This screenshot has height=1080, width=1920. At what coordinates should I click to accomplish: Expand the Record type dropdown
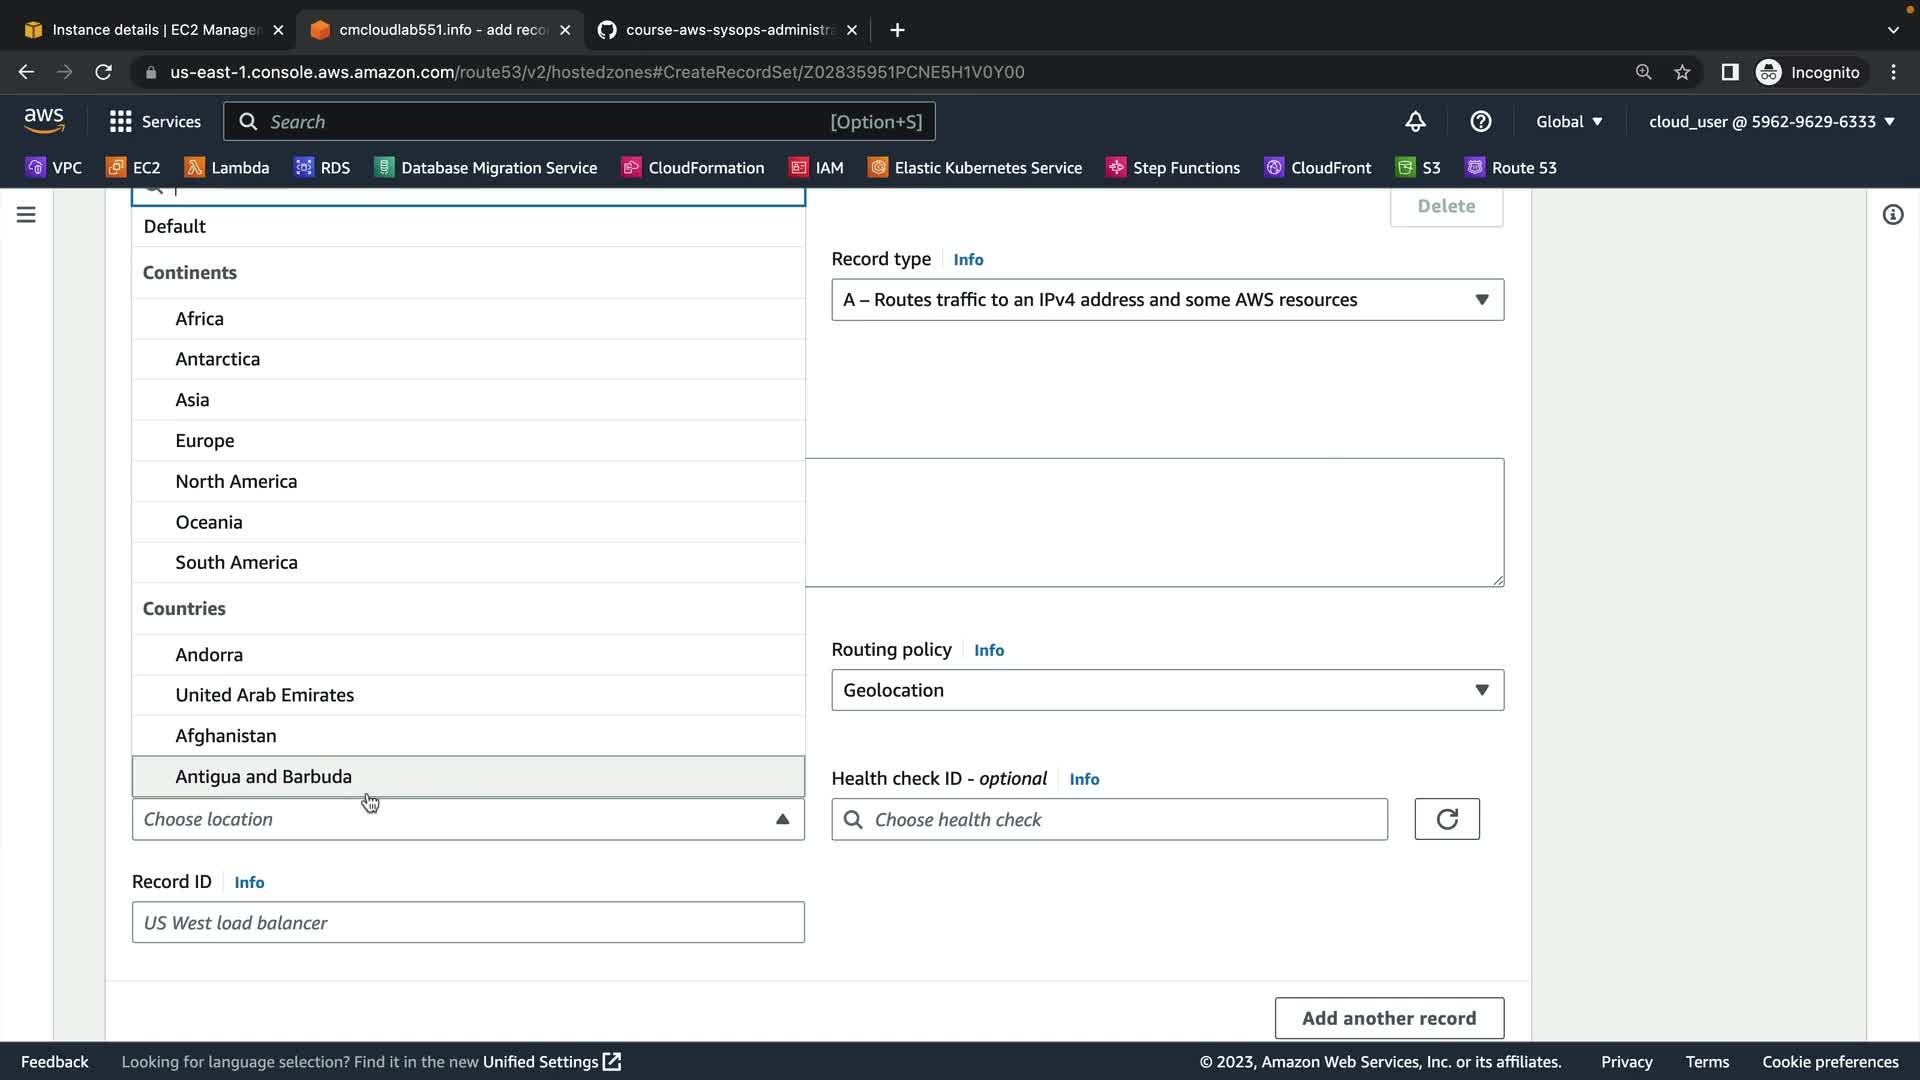[1167, 300]
